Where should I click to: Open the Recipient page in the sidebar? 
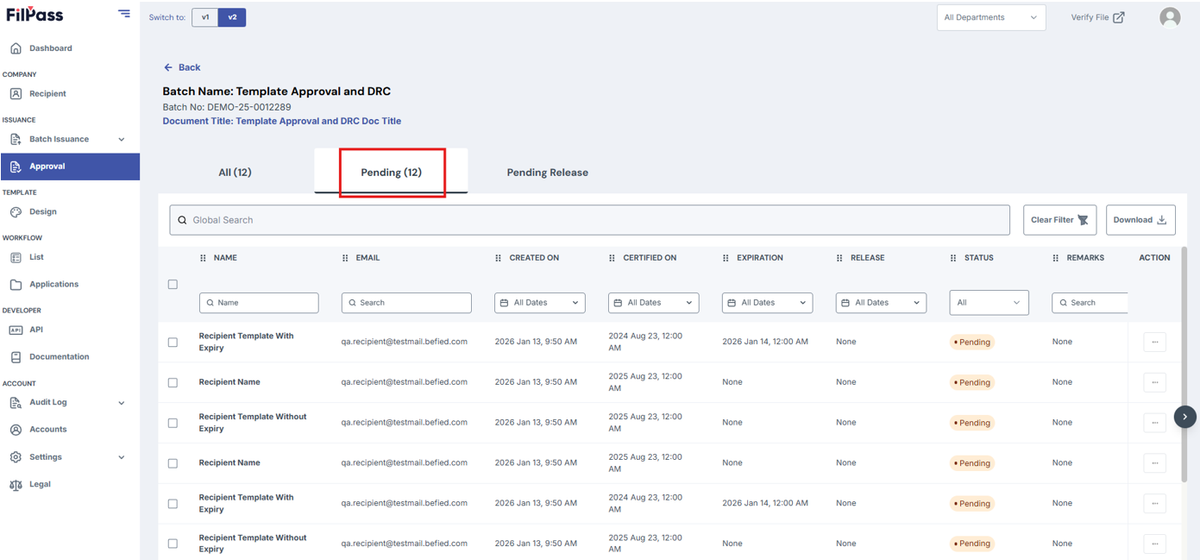[47, 94]
